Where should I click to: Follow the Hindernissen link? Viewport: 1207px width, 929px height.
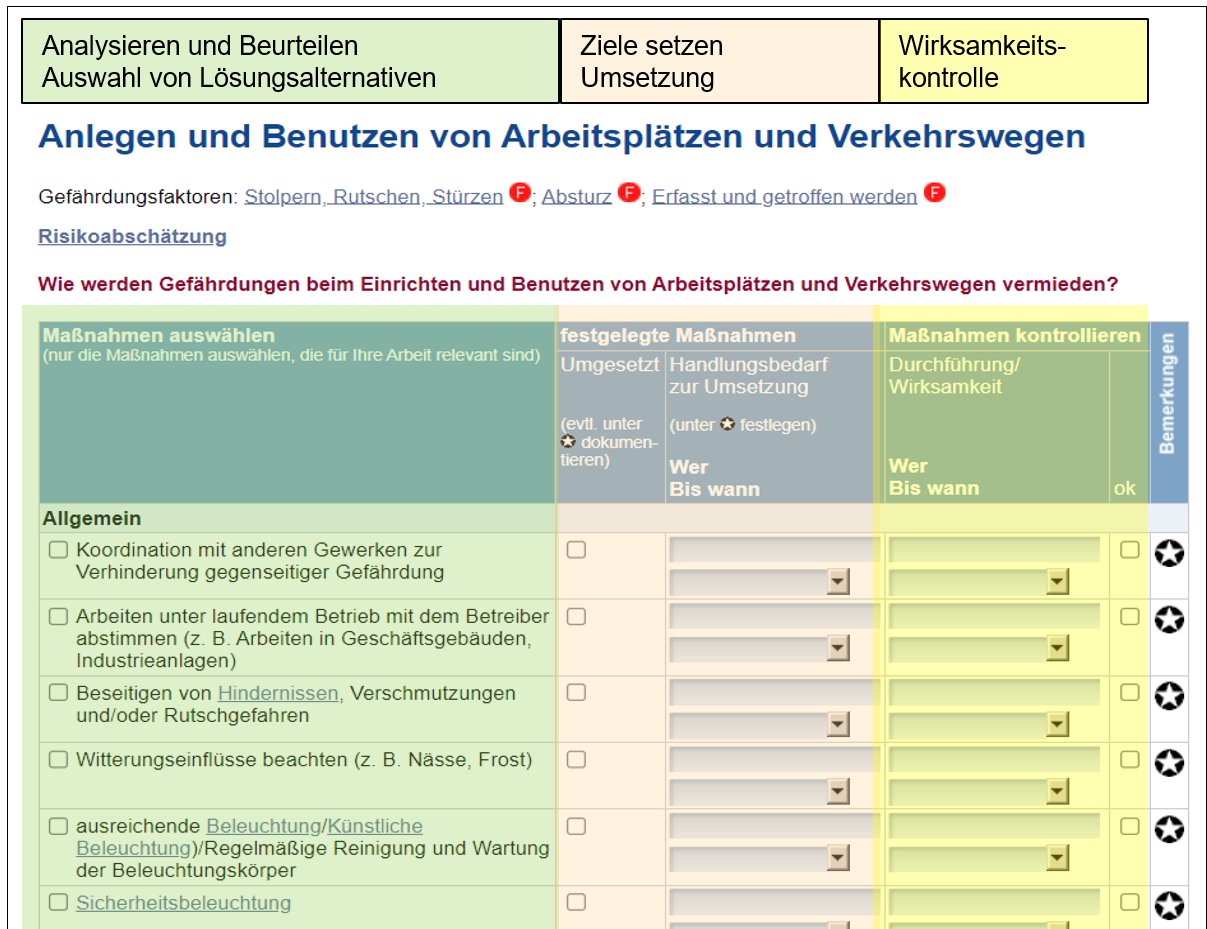pyautogui.click(x=279, y=693)
